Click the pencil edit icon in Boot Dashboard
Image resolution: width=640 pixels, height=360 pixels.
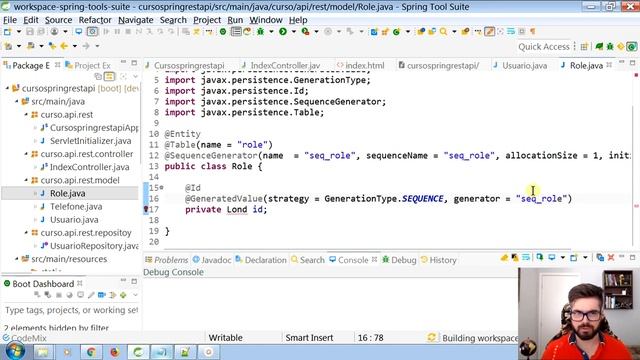coord(91,295)
